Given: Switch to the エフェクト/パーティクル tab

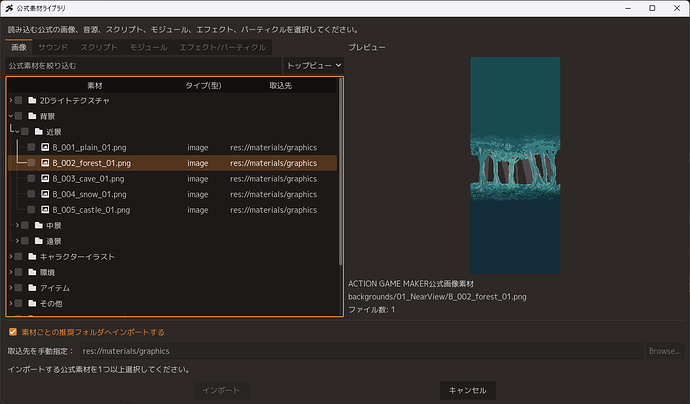Looking at the screenshot, I should [x=223, y=47].
